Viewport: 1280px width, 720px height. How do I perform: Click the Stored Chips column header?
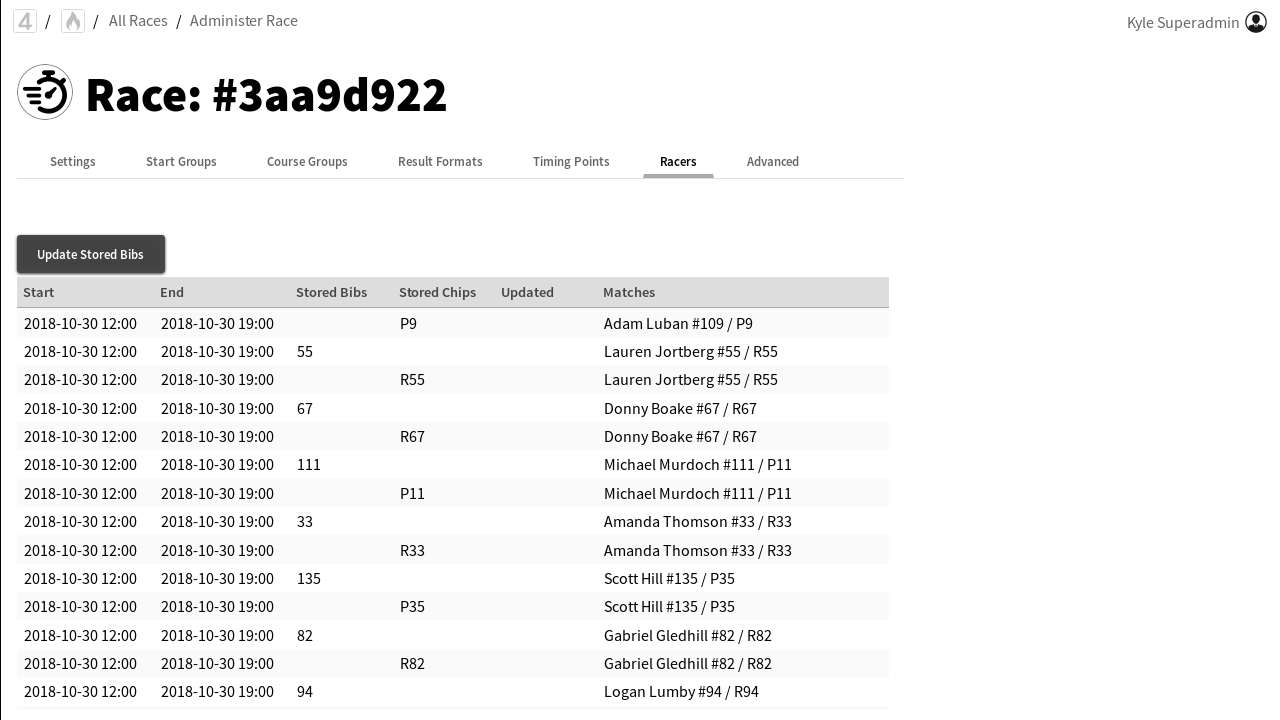tap(437, 292)
